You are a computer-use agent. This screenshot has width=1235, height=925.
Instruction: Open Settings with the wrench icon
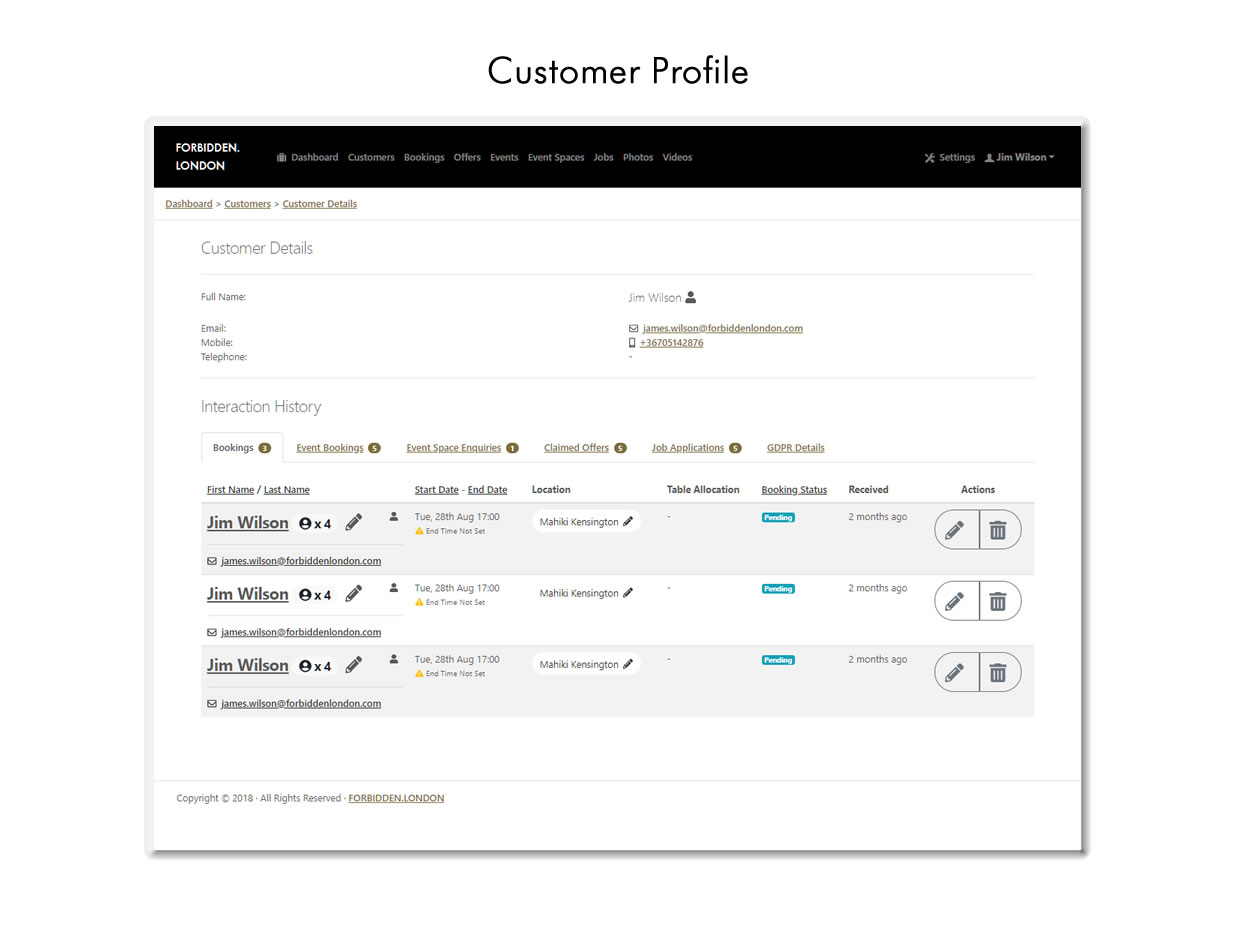(949, 157)
